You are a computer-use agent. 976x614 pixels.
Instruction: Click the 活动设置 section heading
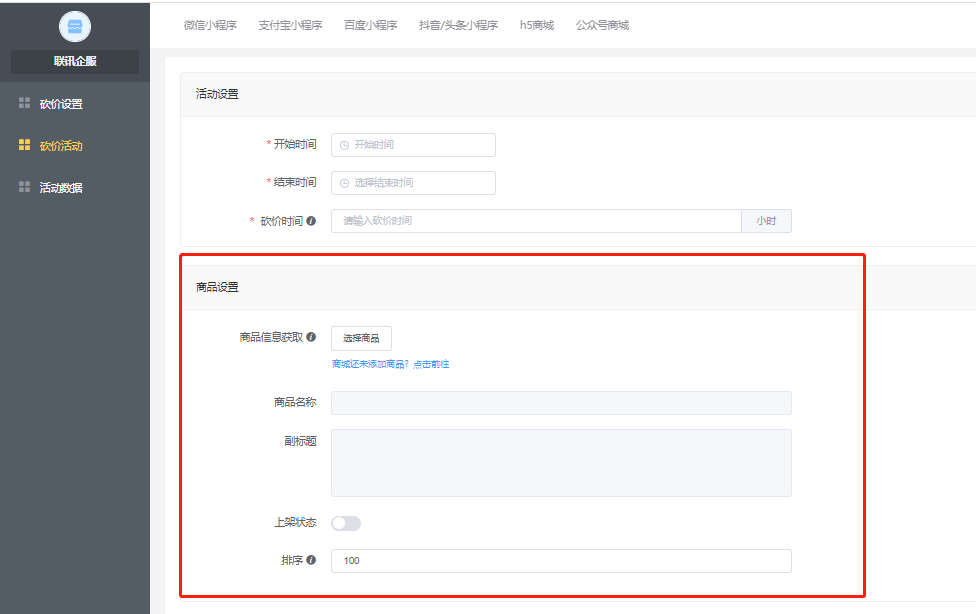(217, 94)
